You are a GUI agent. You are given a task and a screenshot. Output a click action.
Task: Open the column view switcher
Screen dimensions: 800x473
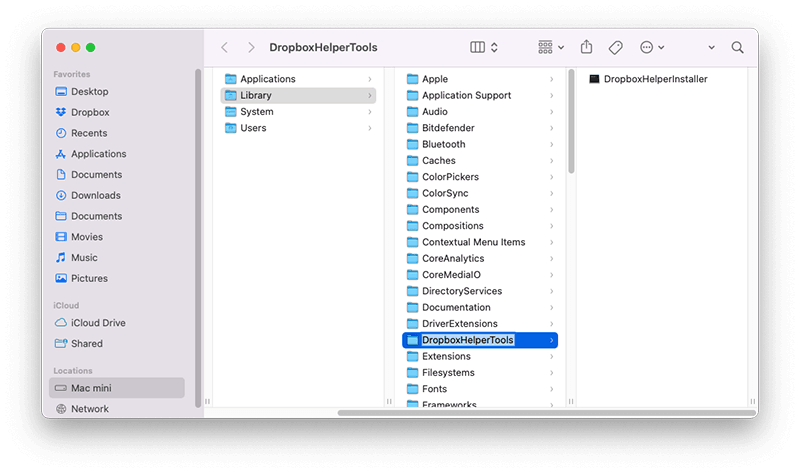point(484,47)
